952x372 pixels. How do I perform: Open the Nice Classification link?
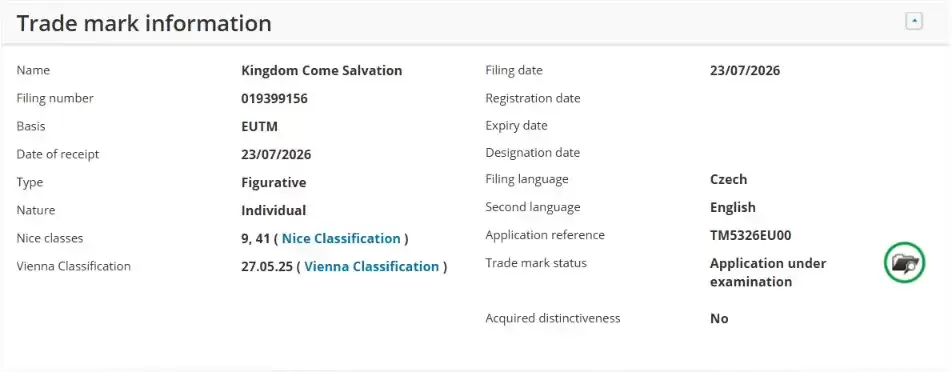341,238
